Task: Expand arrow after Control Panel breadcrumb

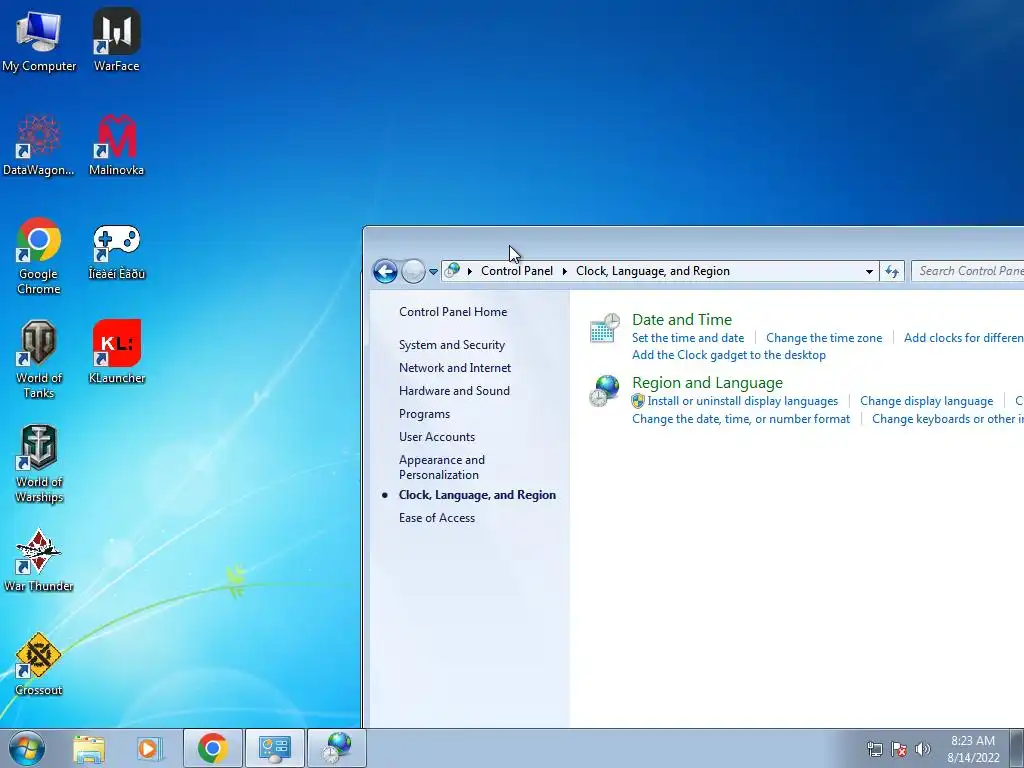Action: (x=565, y=271)
